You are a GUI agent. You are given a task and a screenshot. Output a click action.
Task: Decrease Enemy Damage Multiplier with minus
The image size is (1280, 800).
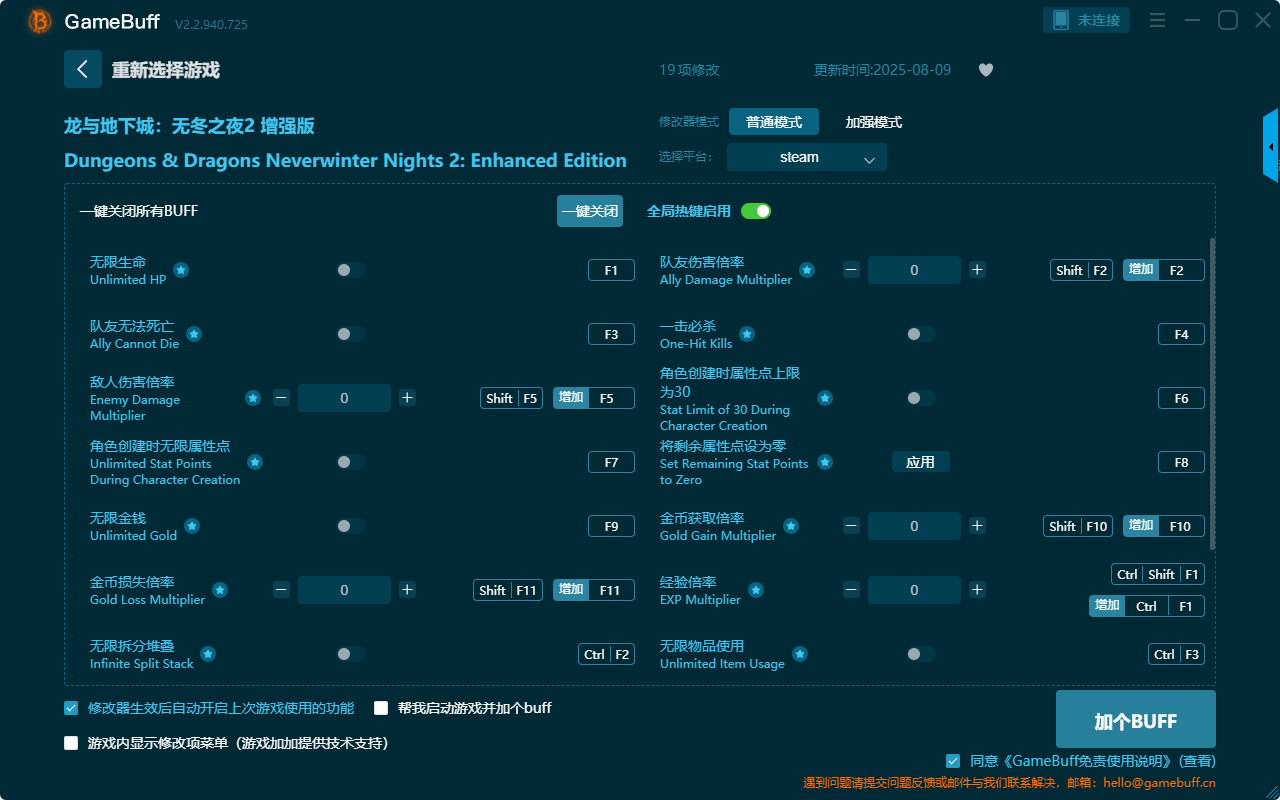[281, 398]
